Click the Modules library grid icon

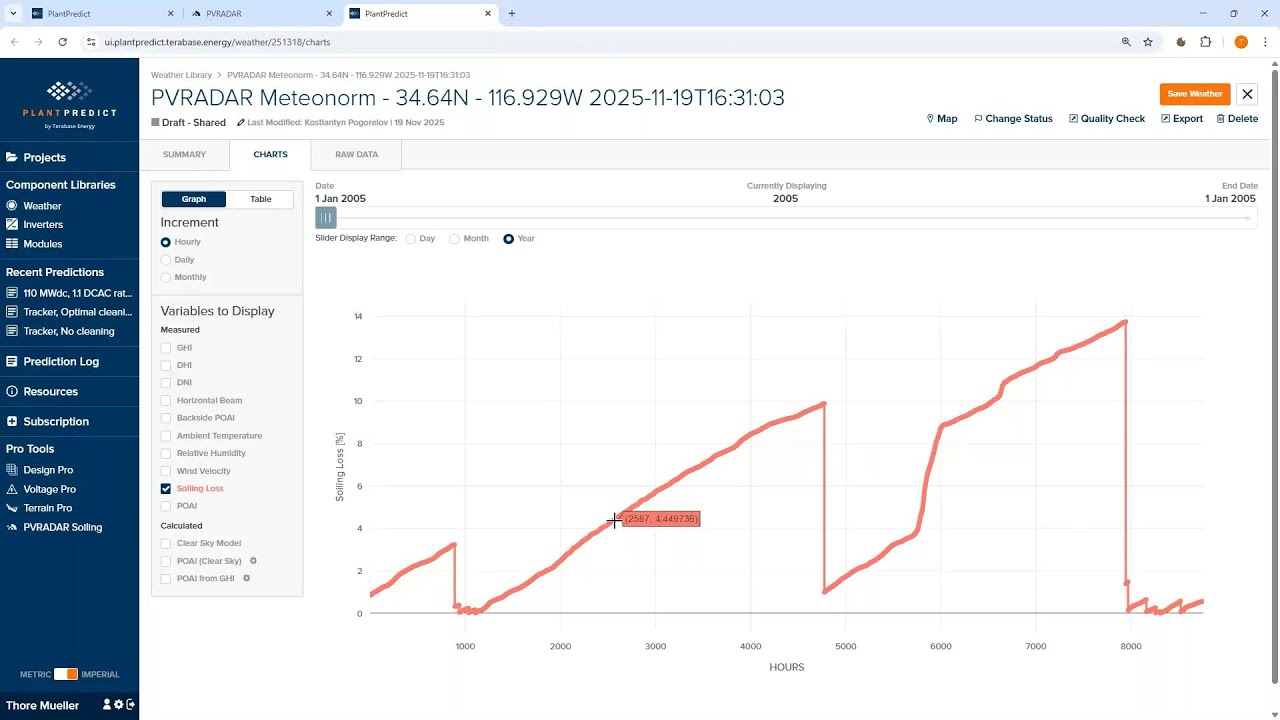12,243
